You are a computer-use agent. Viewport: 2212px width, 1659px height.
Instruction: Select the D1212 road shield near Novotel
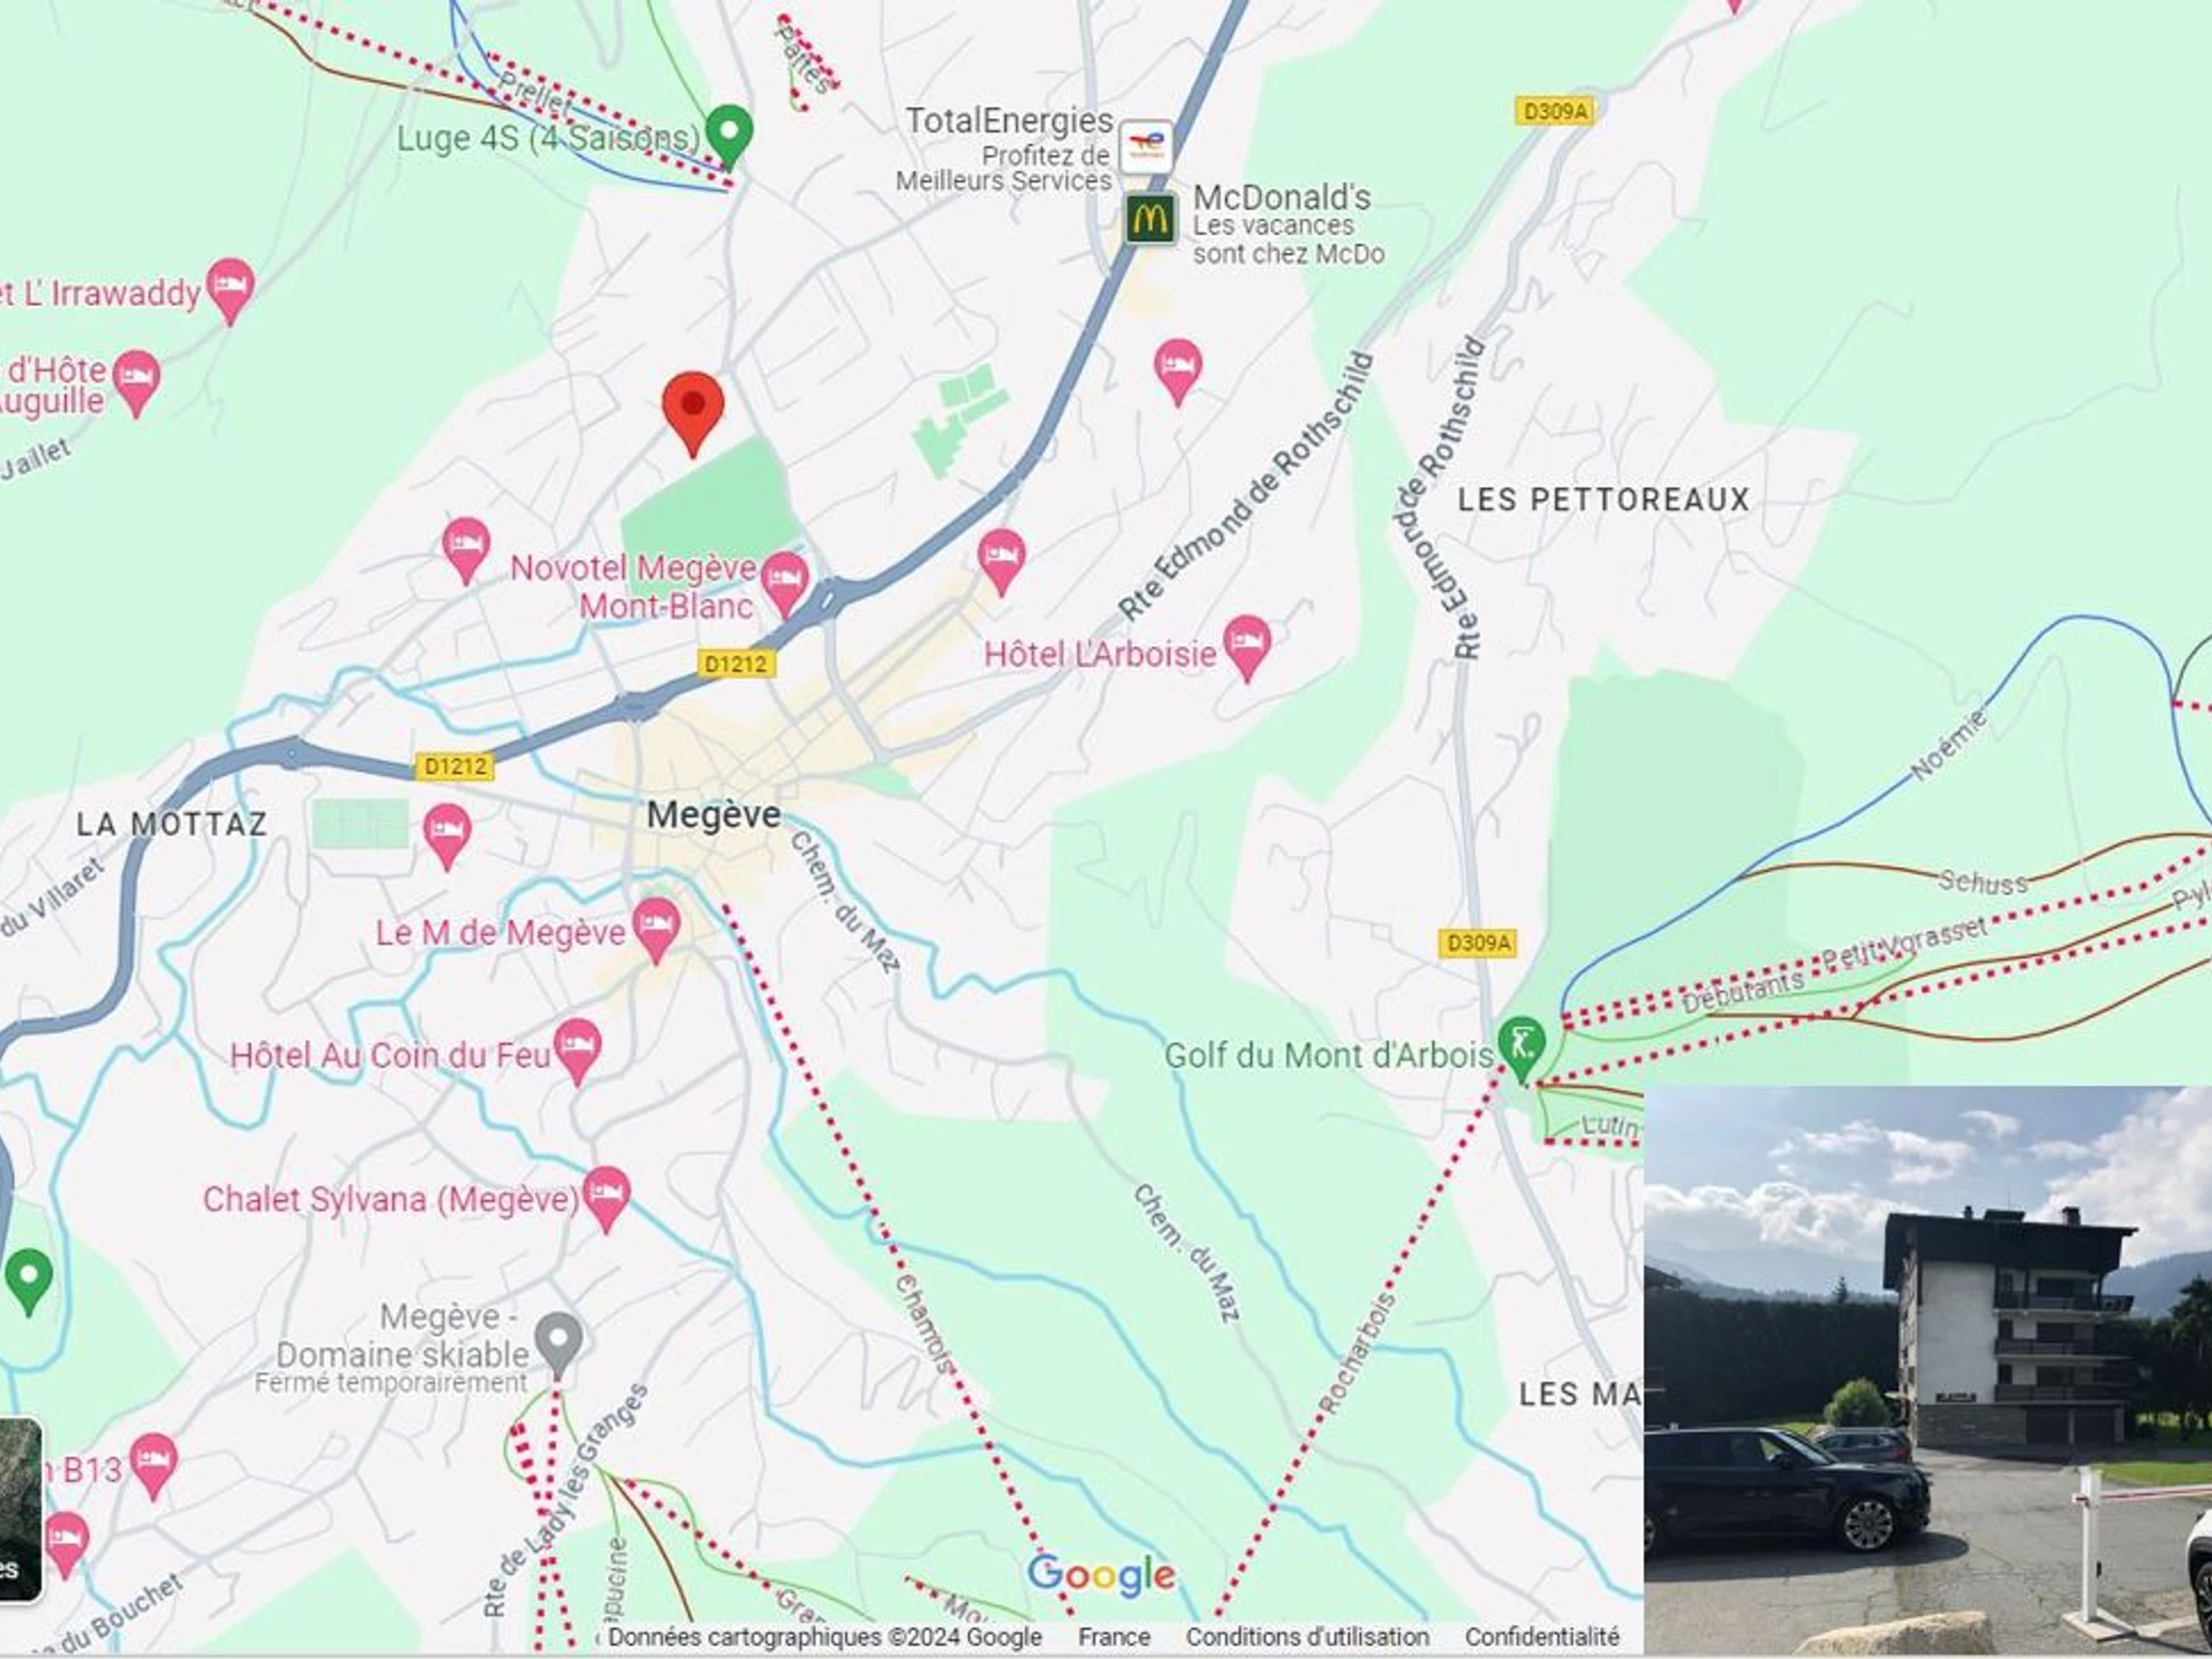pos(736,663)
